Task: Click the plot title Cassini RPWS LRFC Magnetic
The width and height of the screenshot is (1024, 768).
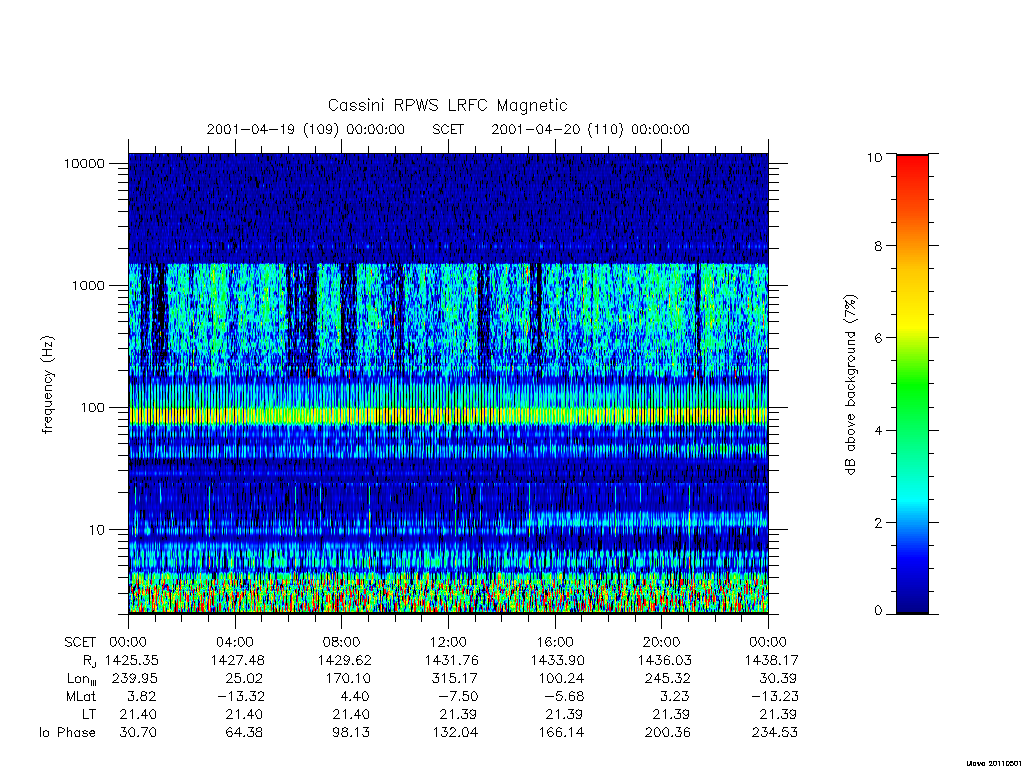Action: click(x=447, y=105)
